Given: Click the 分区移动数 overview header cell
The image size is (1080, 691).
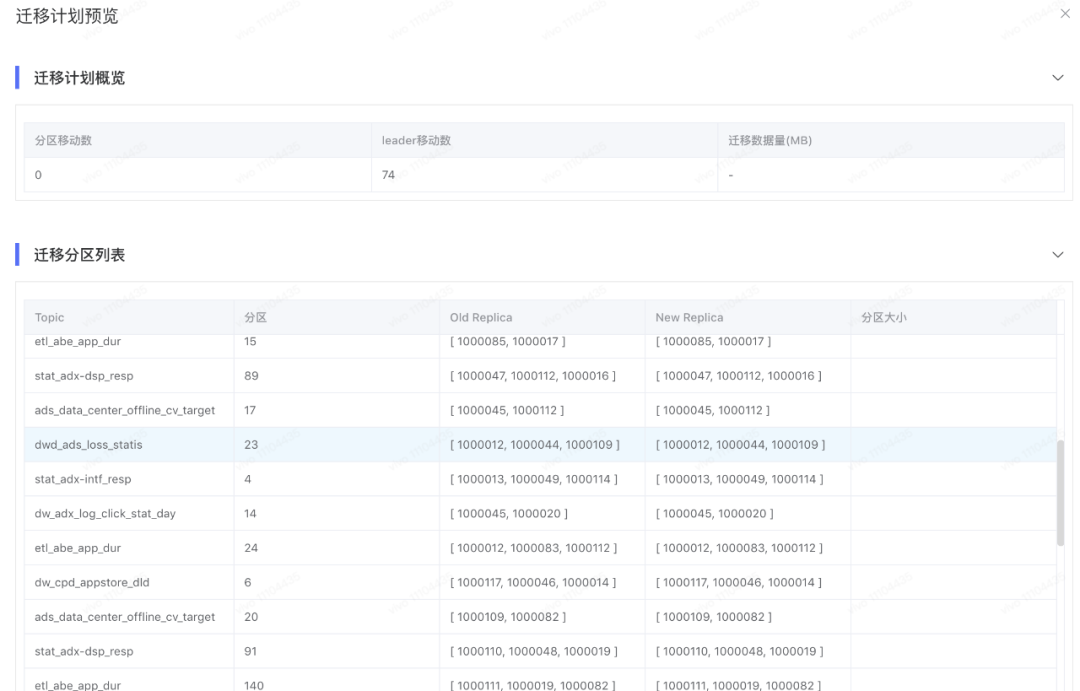Looking at the screenshot, I should [63, 140].
